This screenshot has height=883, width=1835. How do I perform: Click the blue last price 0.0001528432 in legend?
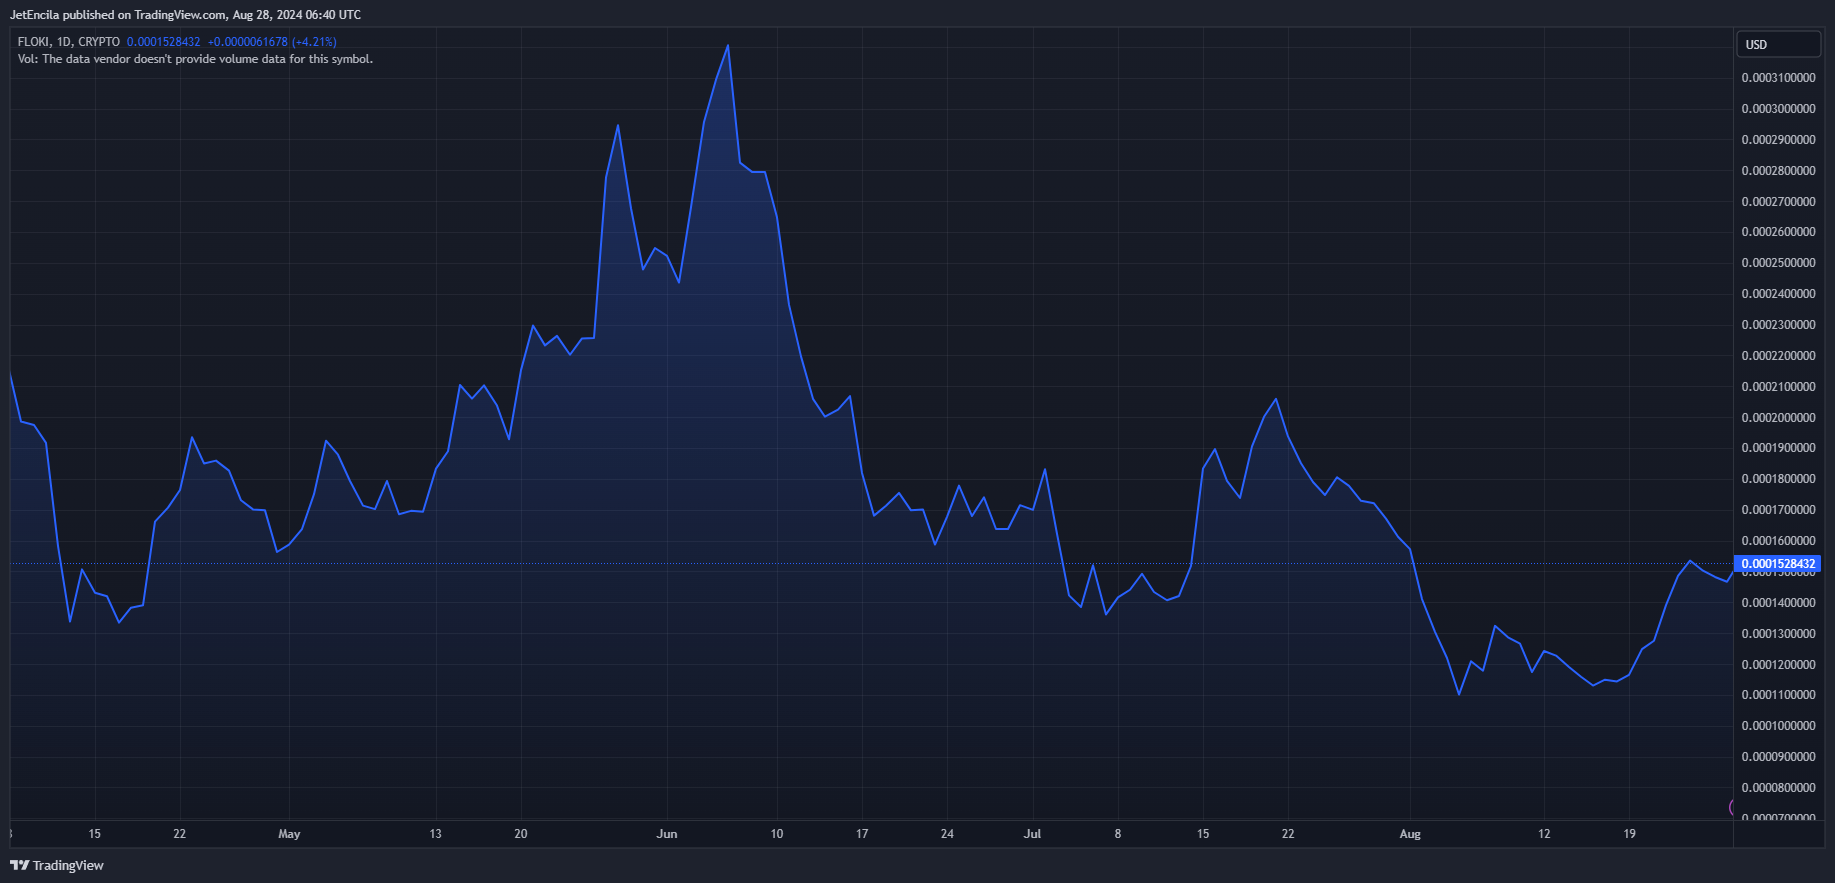[x=163, y=42]
